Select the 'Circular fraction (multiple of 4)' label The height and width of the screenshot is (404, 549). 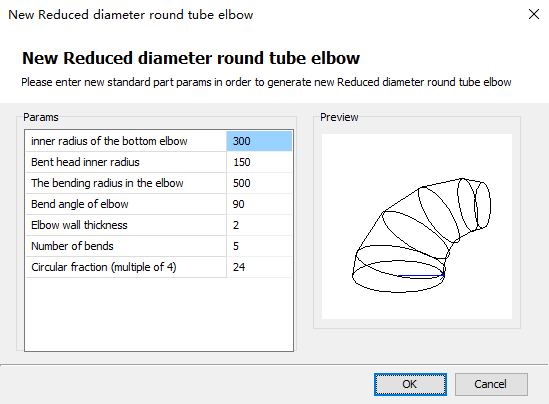click(x=104, y=267)
